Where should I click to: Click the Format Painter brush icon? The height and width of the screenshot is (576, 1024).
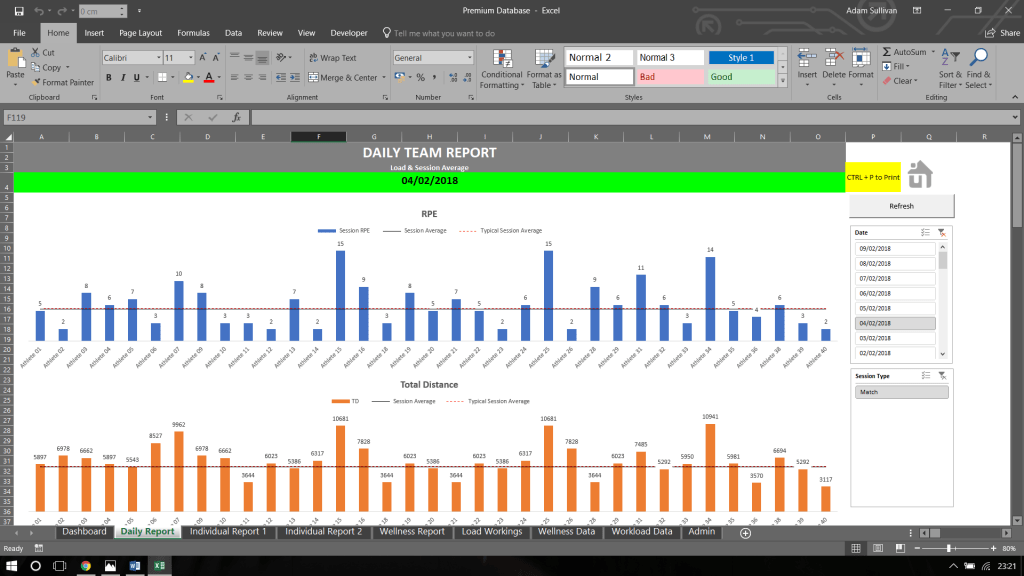click(x=37, y=82)
